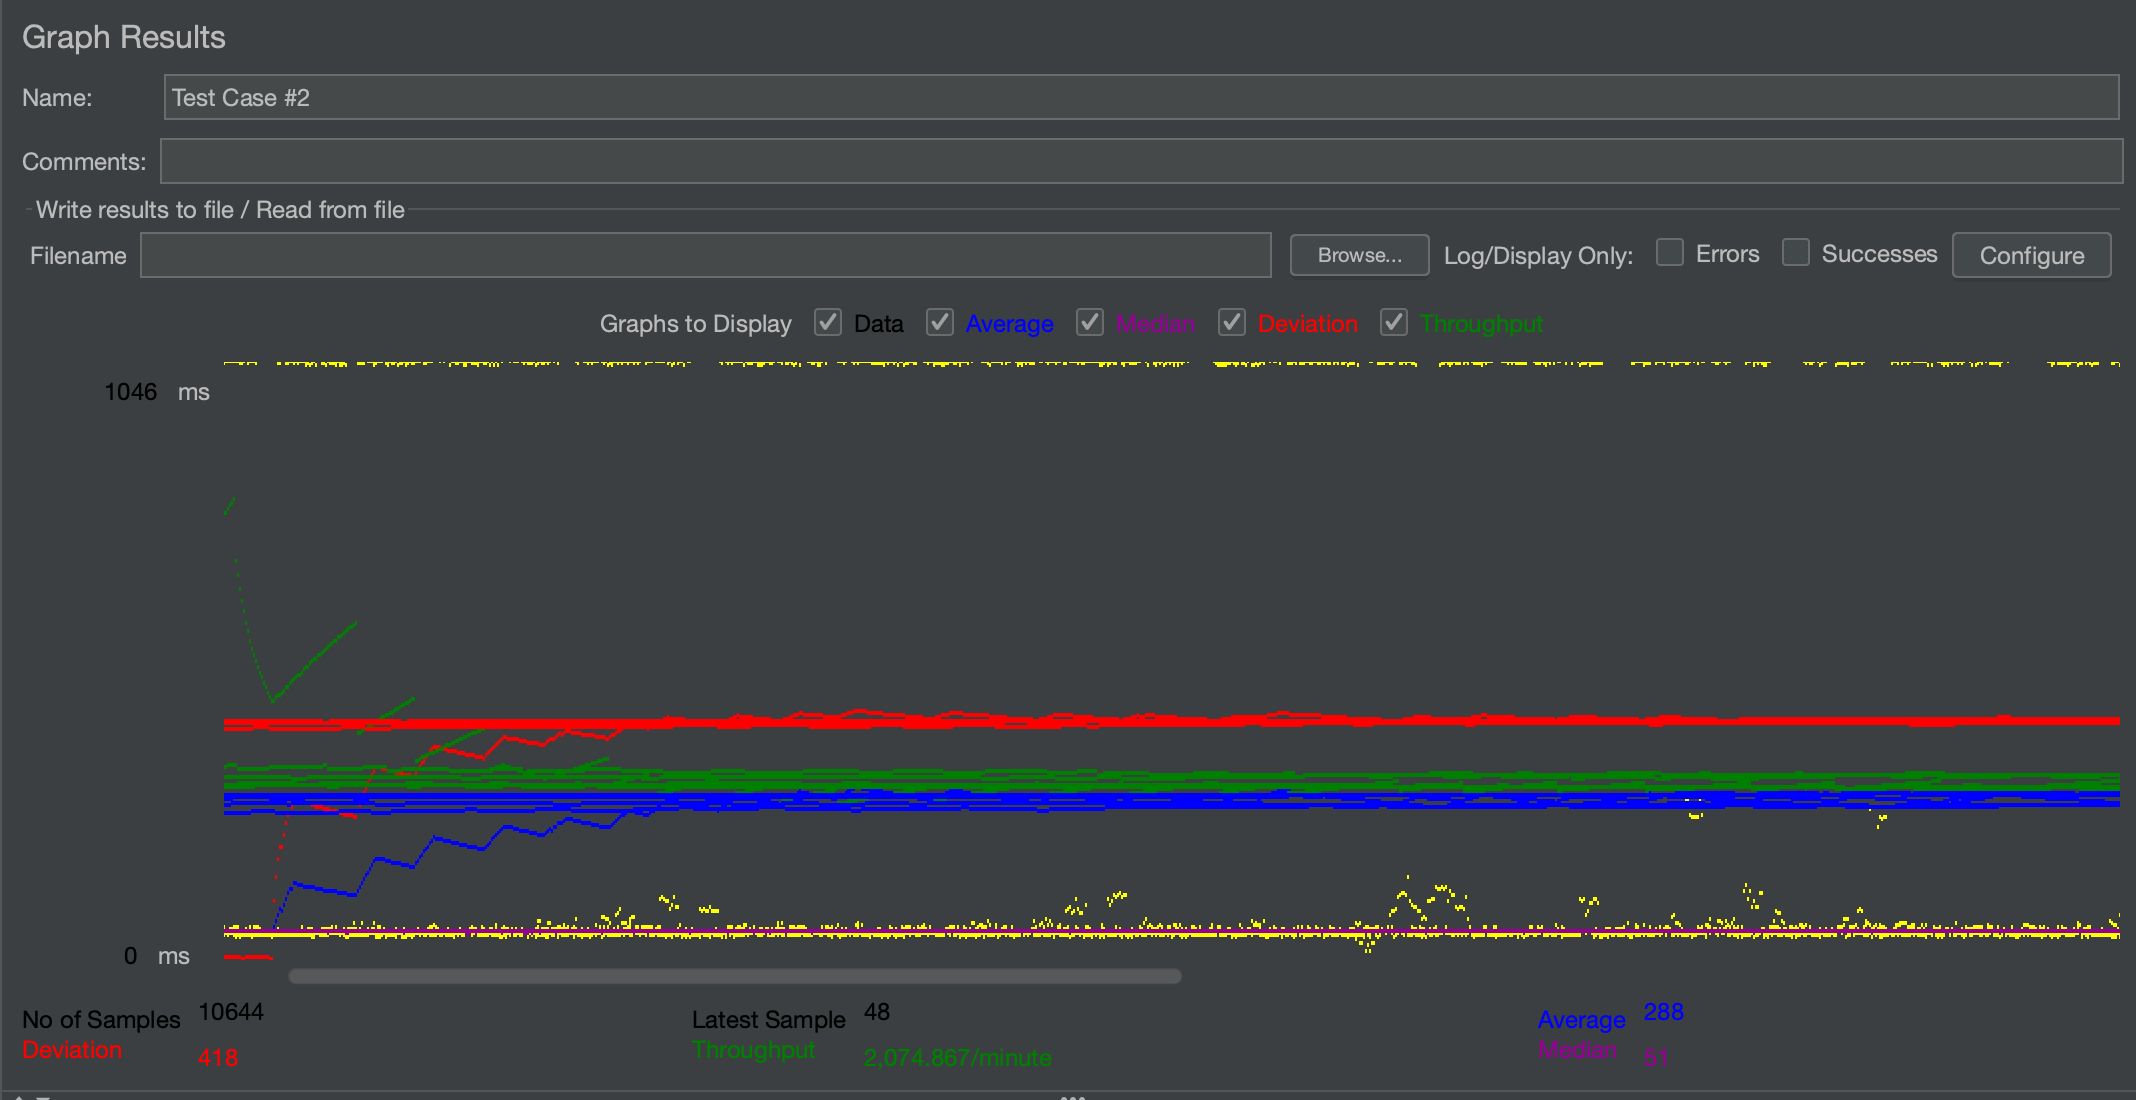2136x1100 pixels.
Task: Click the magenta Median legend label at top
Action: (1155, 324)
